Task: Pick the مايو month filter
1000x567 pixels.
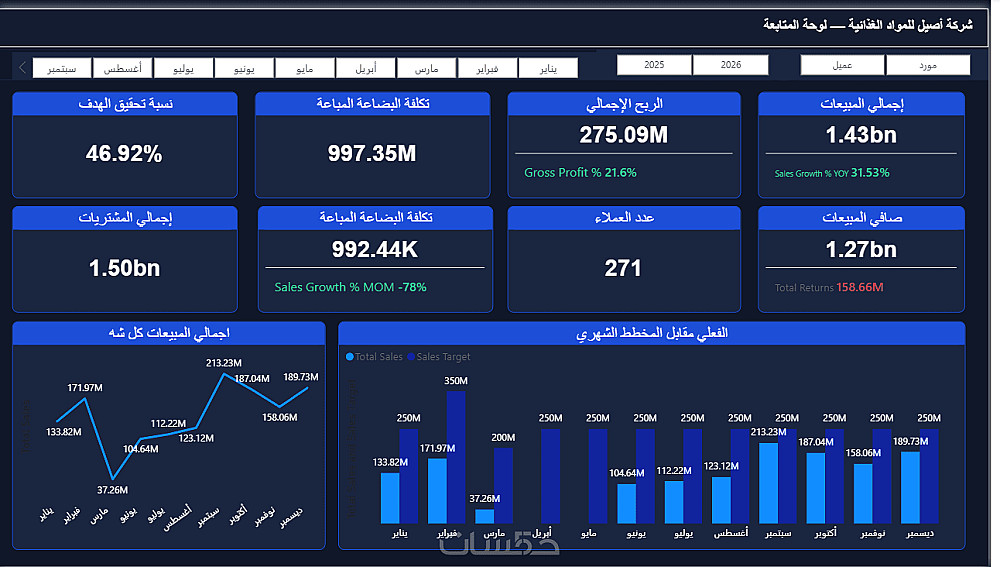Action: click(305, 68)
